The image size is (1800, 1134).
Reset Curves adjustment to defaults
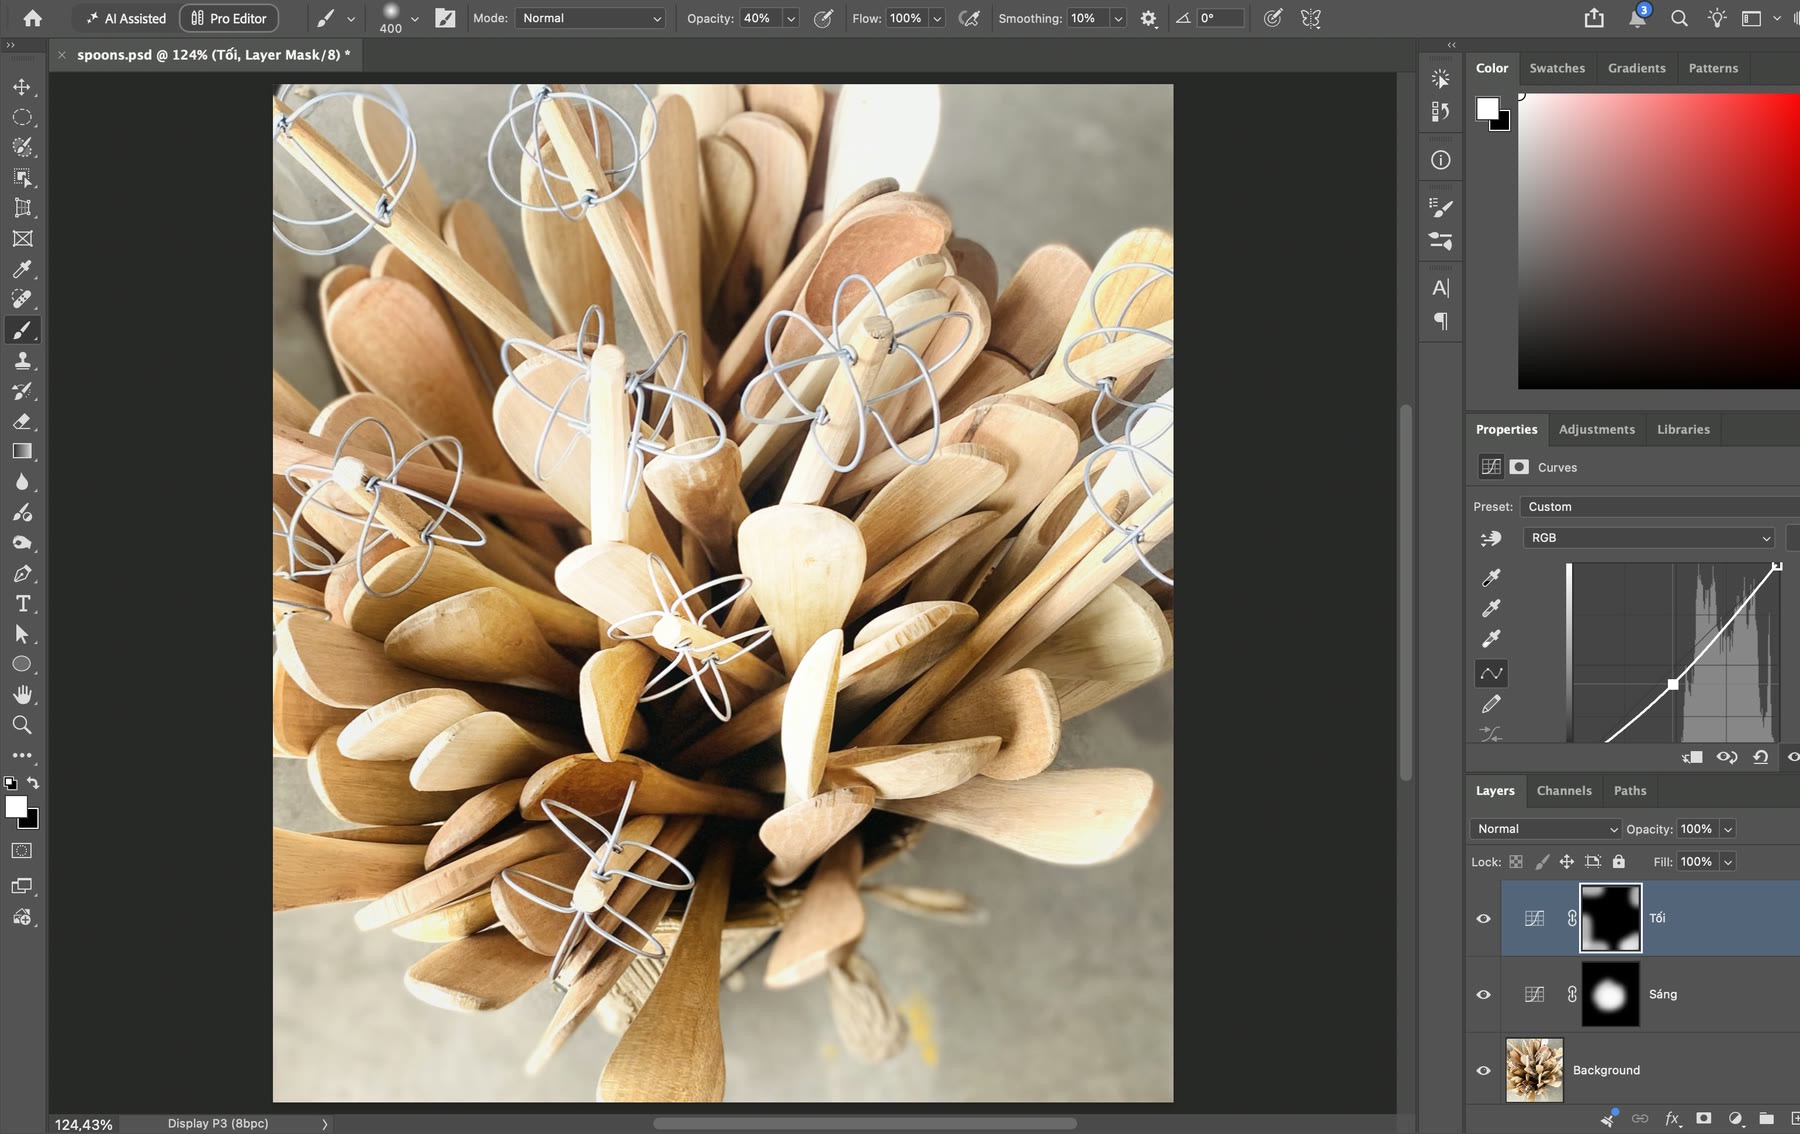[1760, 757]
